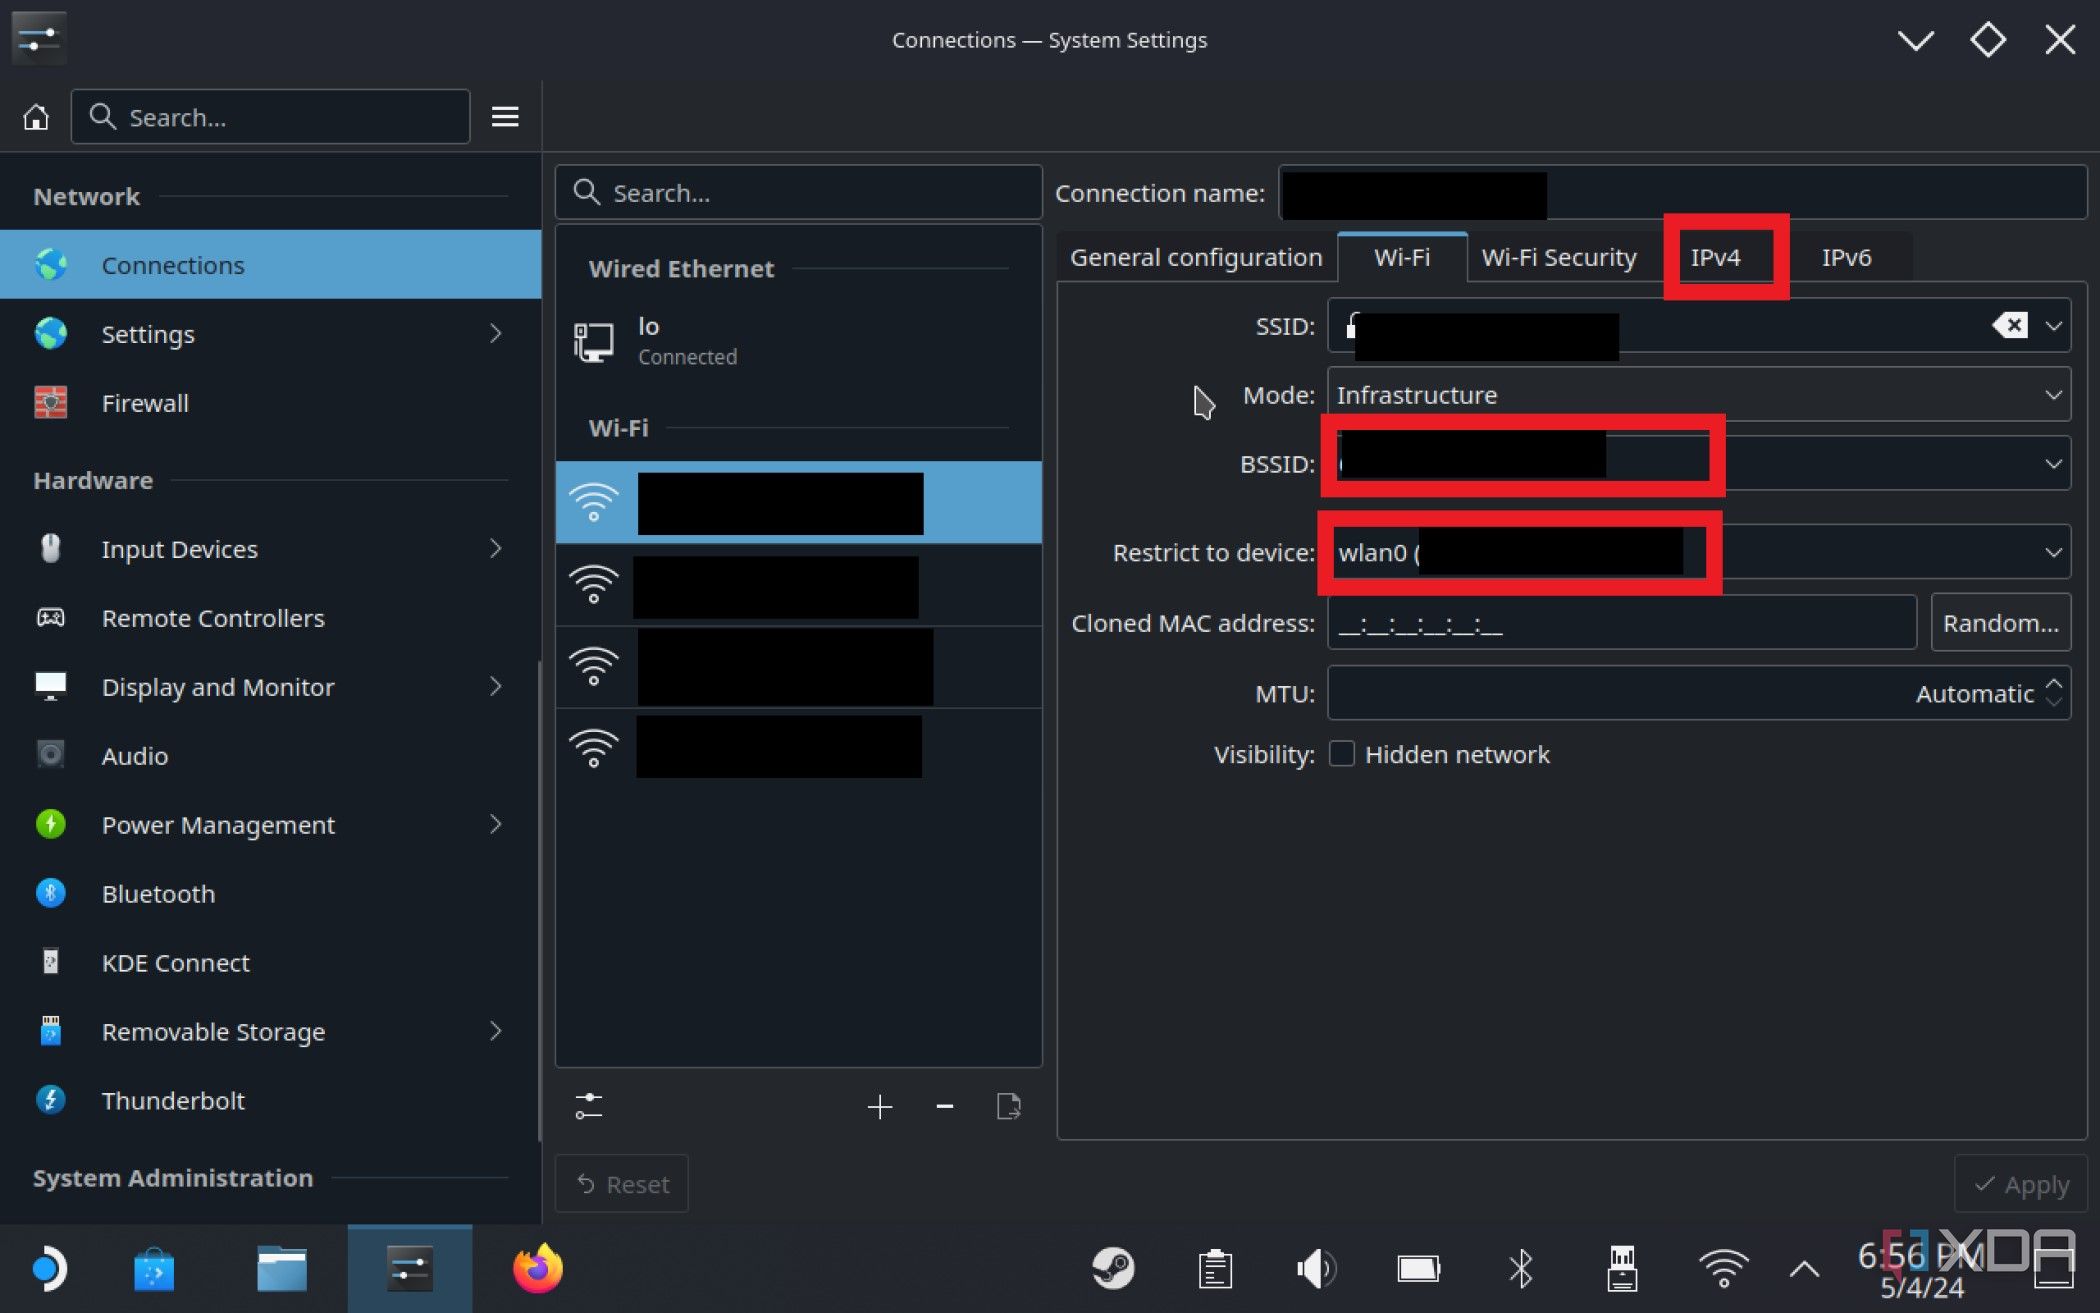Image resolution: width=2100 pixels, height=1313 pixels.
Task: Click the KDE Connect sidebar icon
Action: point(50,962)
